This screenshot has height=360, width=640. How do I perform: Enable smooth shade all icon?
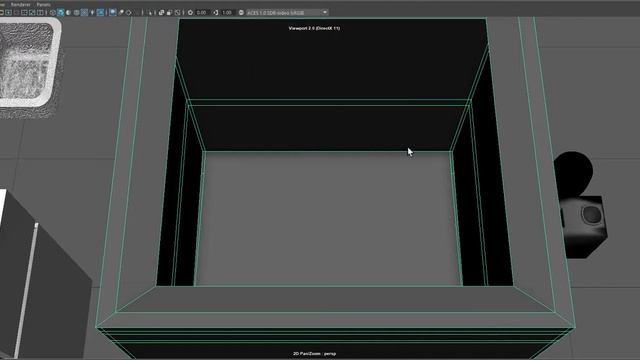pyautogui.click(x=60, y=13)
